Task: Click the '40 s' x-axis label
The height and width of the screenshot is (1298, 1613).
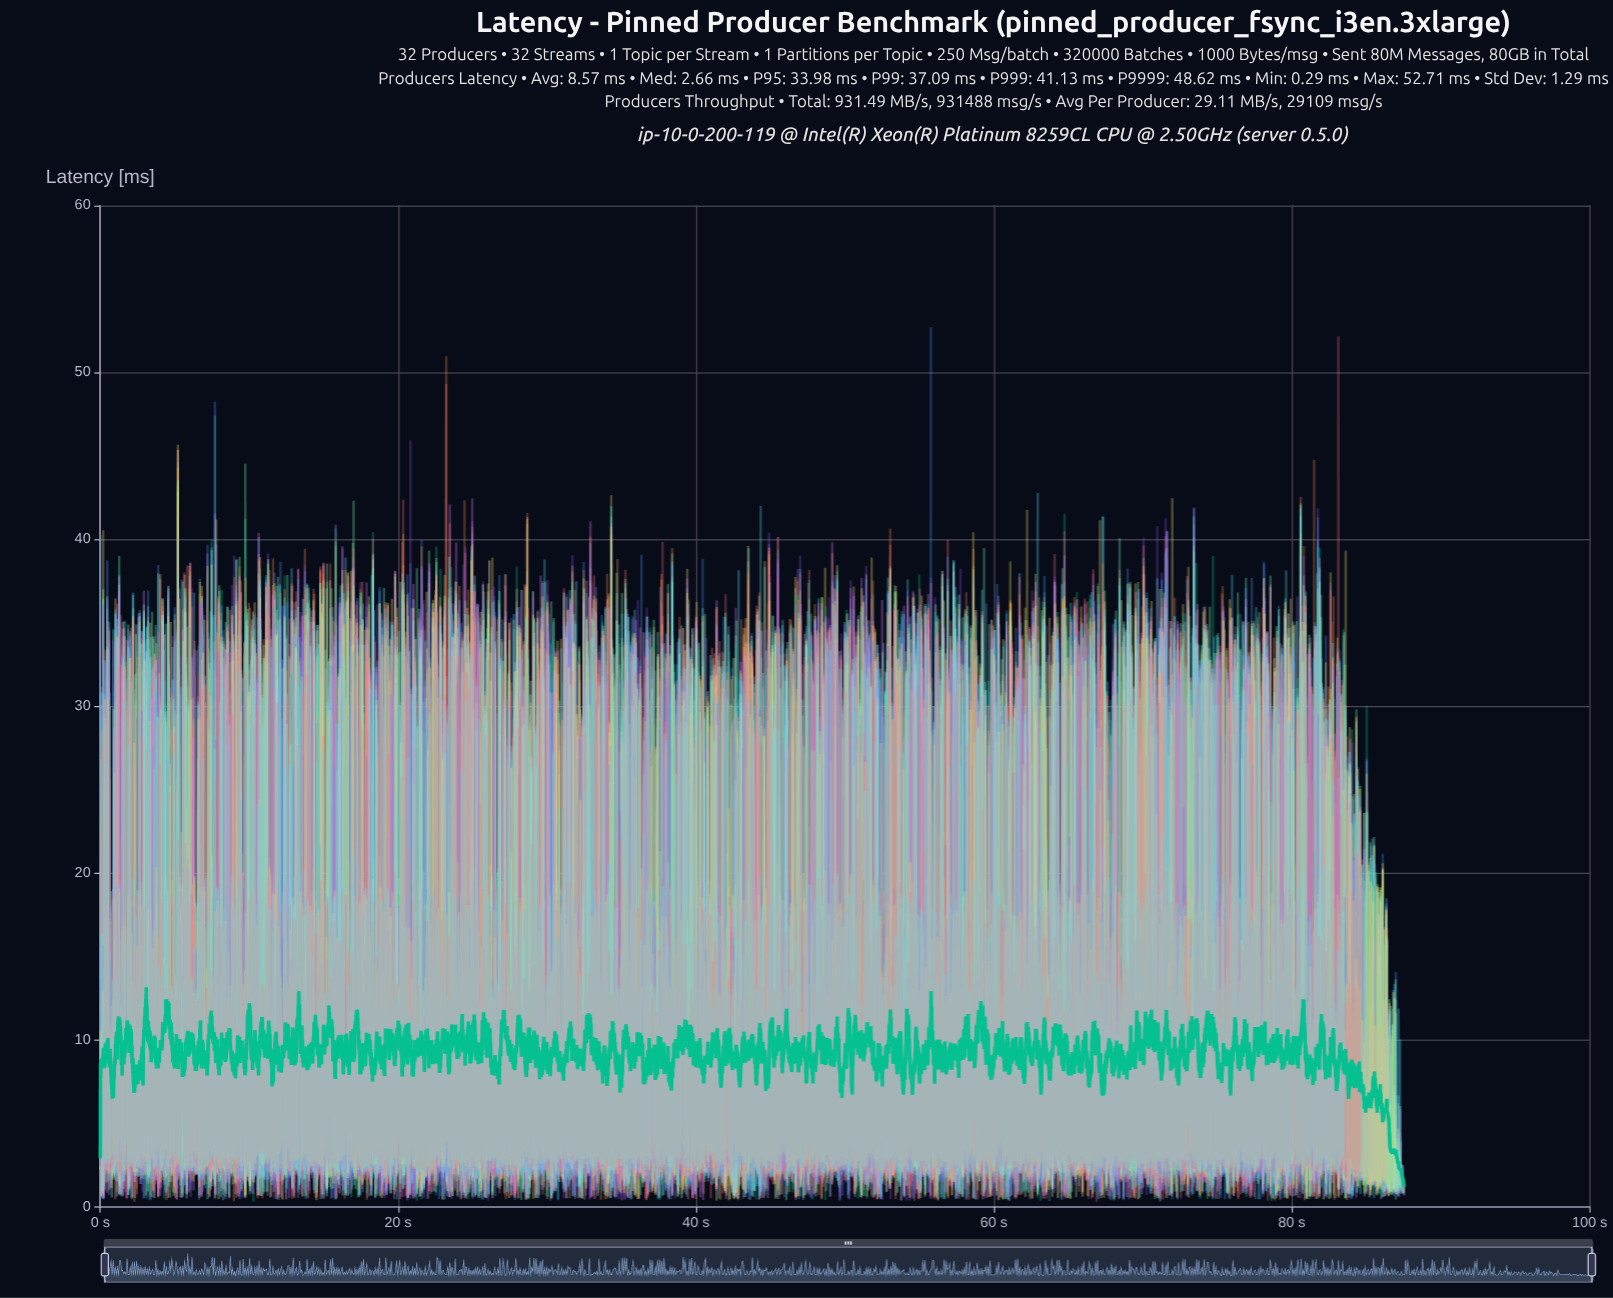Action: (696, 1222)
